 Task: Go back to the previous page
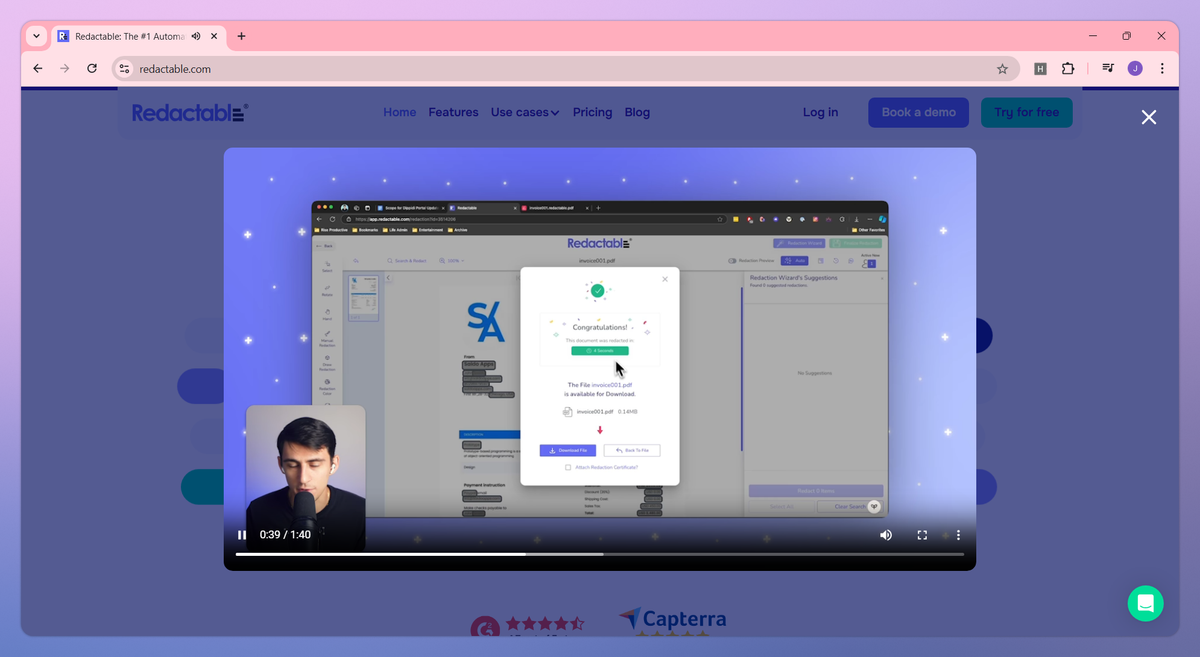click(x=38, y=69)
